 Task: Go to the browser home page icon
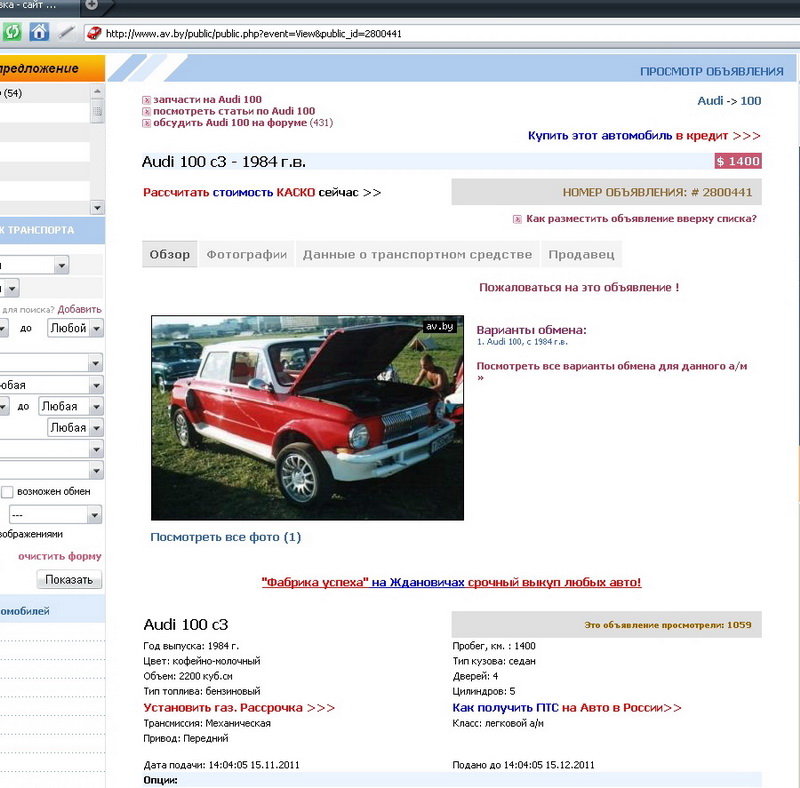point(39,32)
